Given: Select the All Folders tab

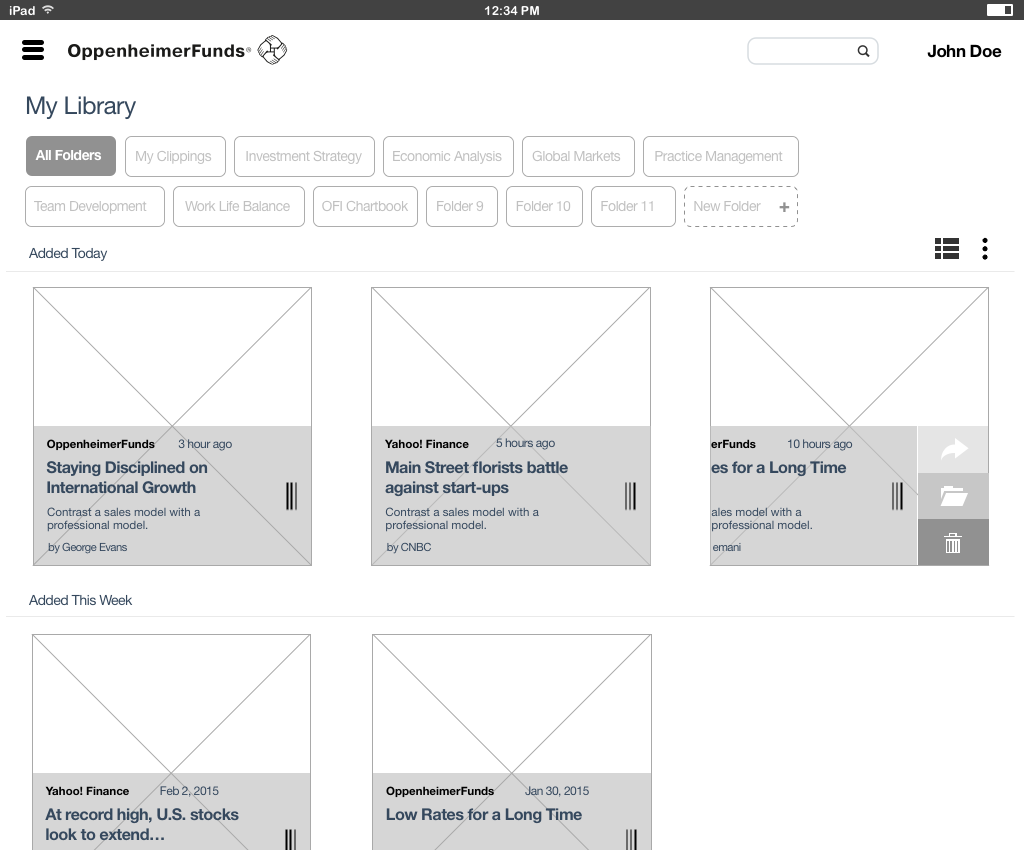Looking at the screenshot, I should pos(71,156).
